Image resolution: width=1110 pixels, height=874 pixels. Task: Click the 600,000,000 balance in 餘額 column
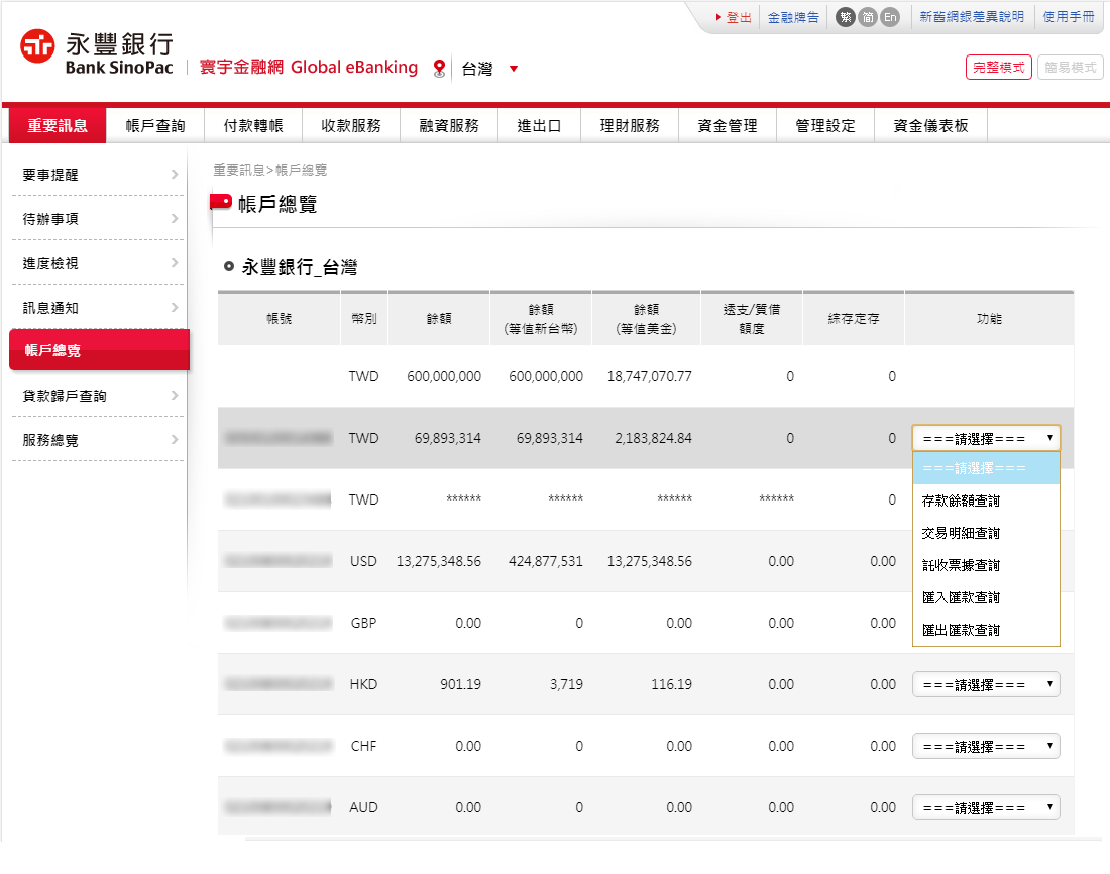(x=444, y=376)
